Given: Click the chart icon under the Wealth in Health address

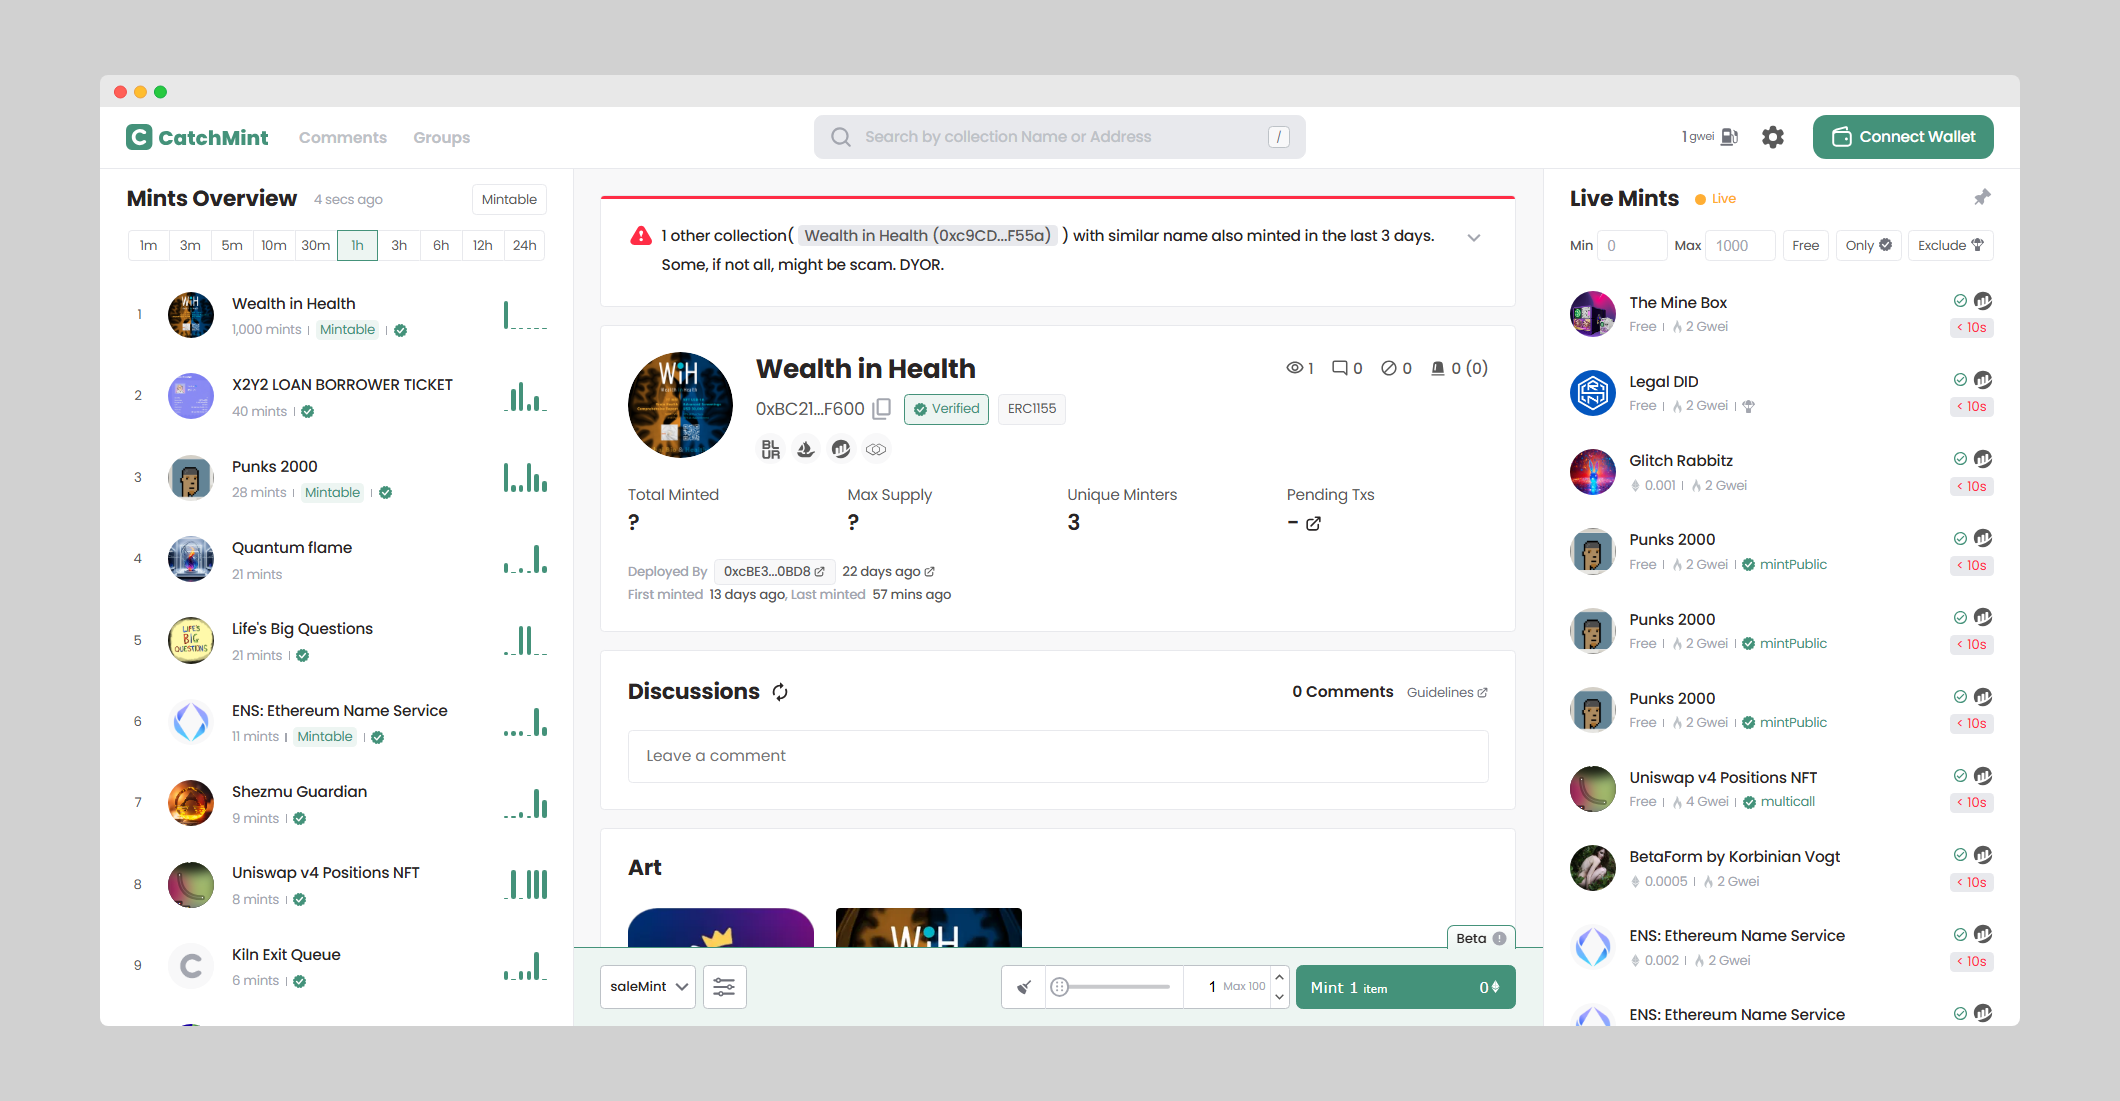Looking at the screenshot, I should (841, 450).
